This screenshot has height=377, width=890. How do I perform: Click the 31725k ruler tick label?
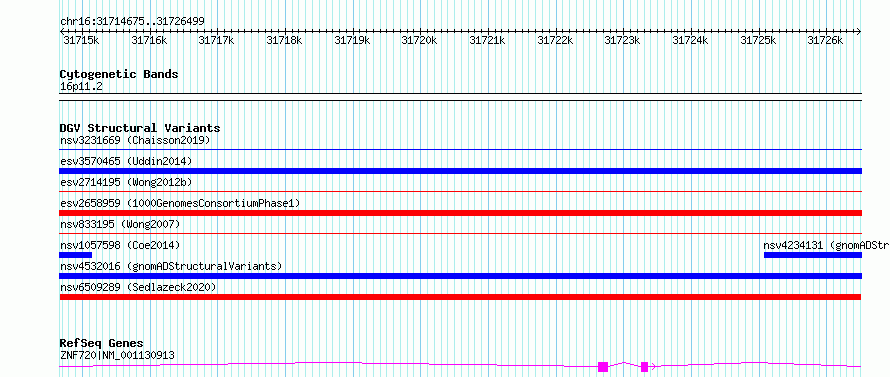[758, 40]
